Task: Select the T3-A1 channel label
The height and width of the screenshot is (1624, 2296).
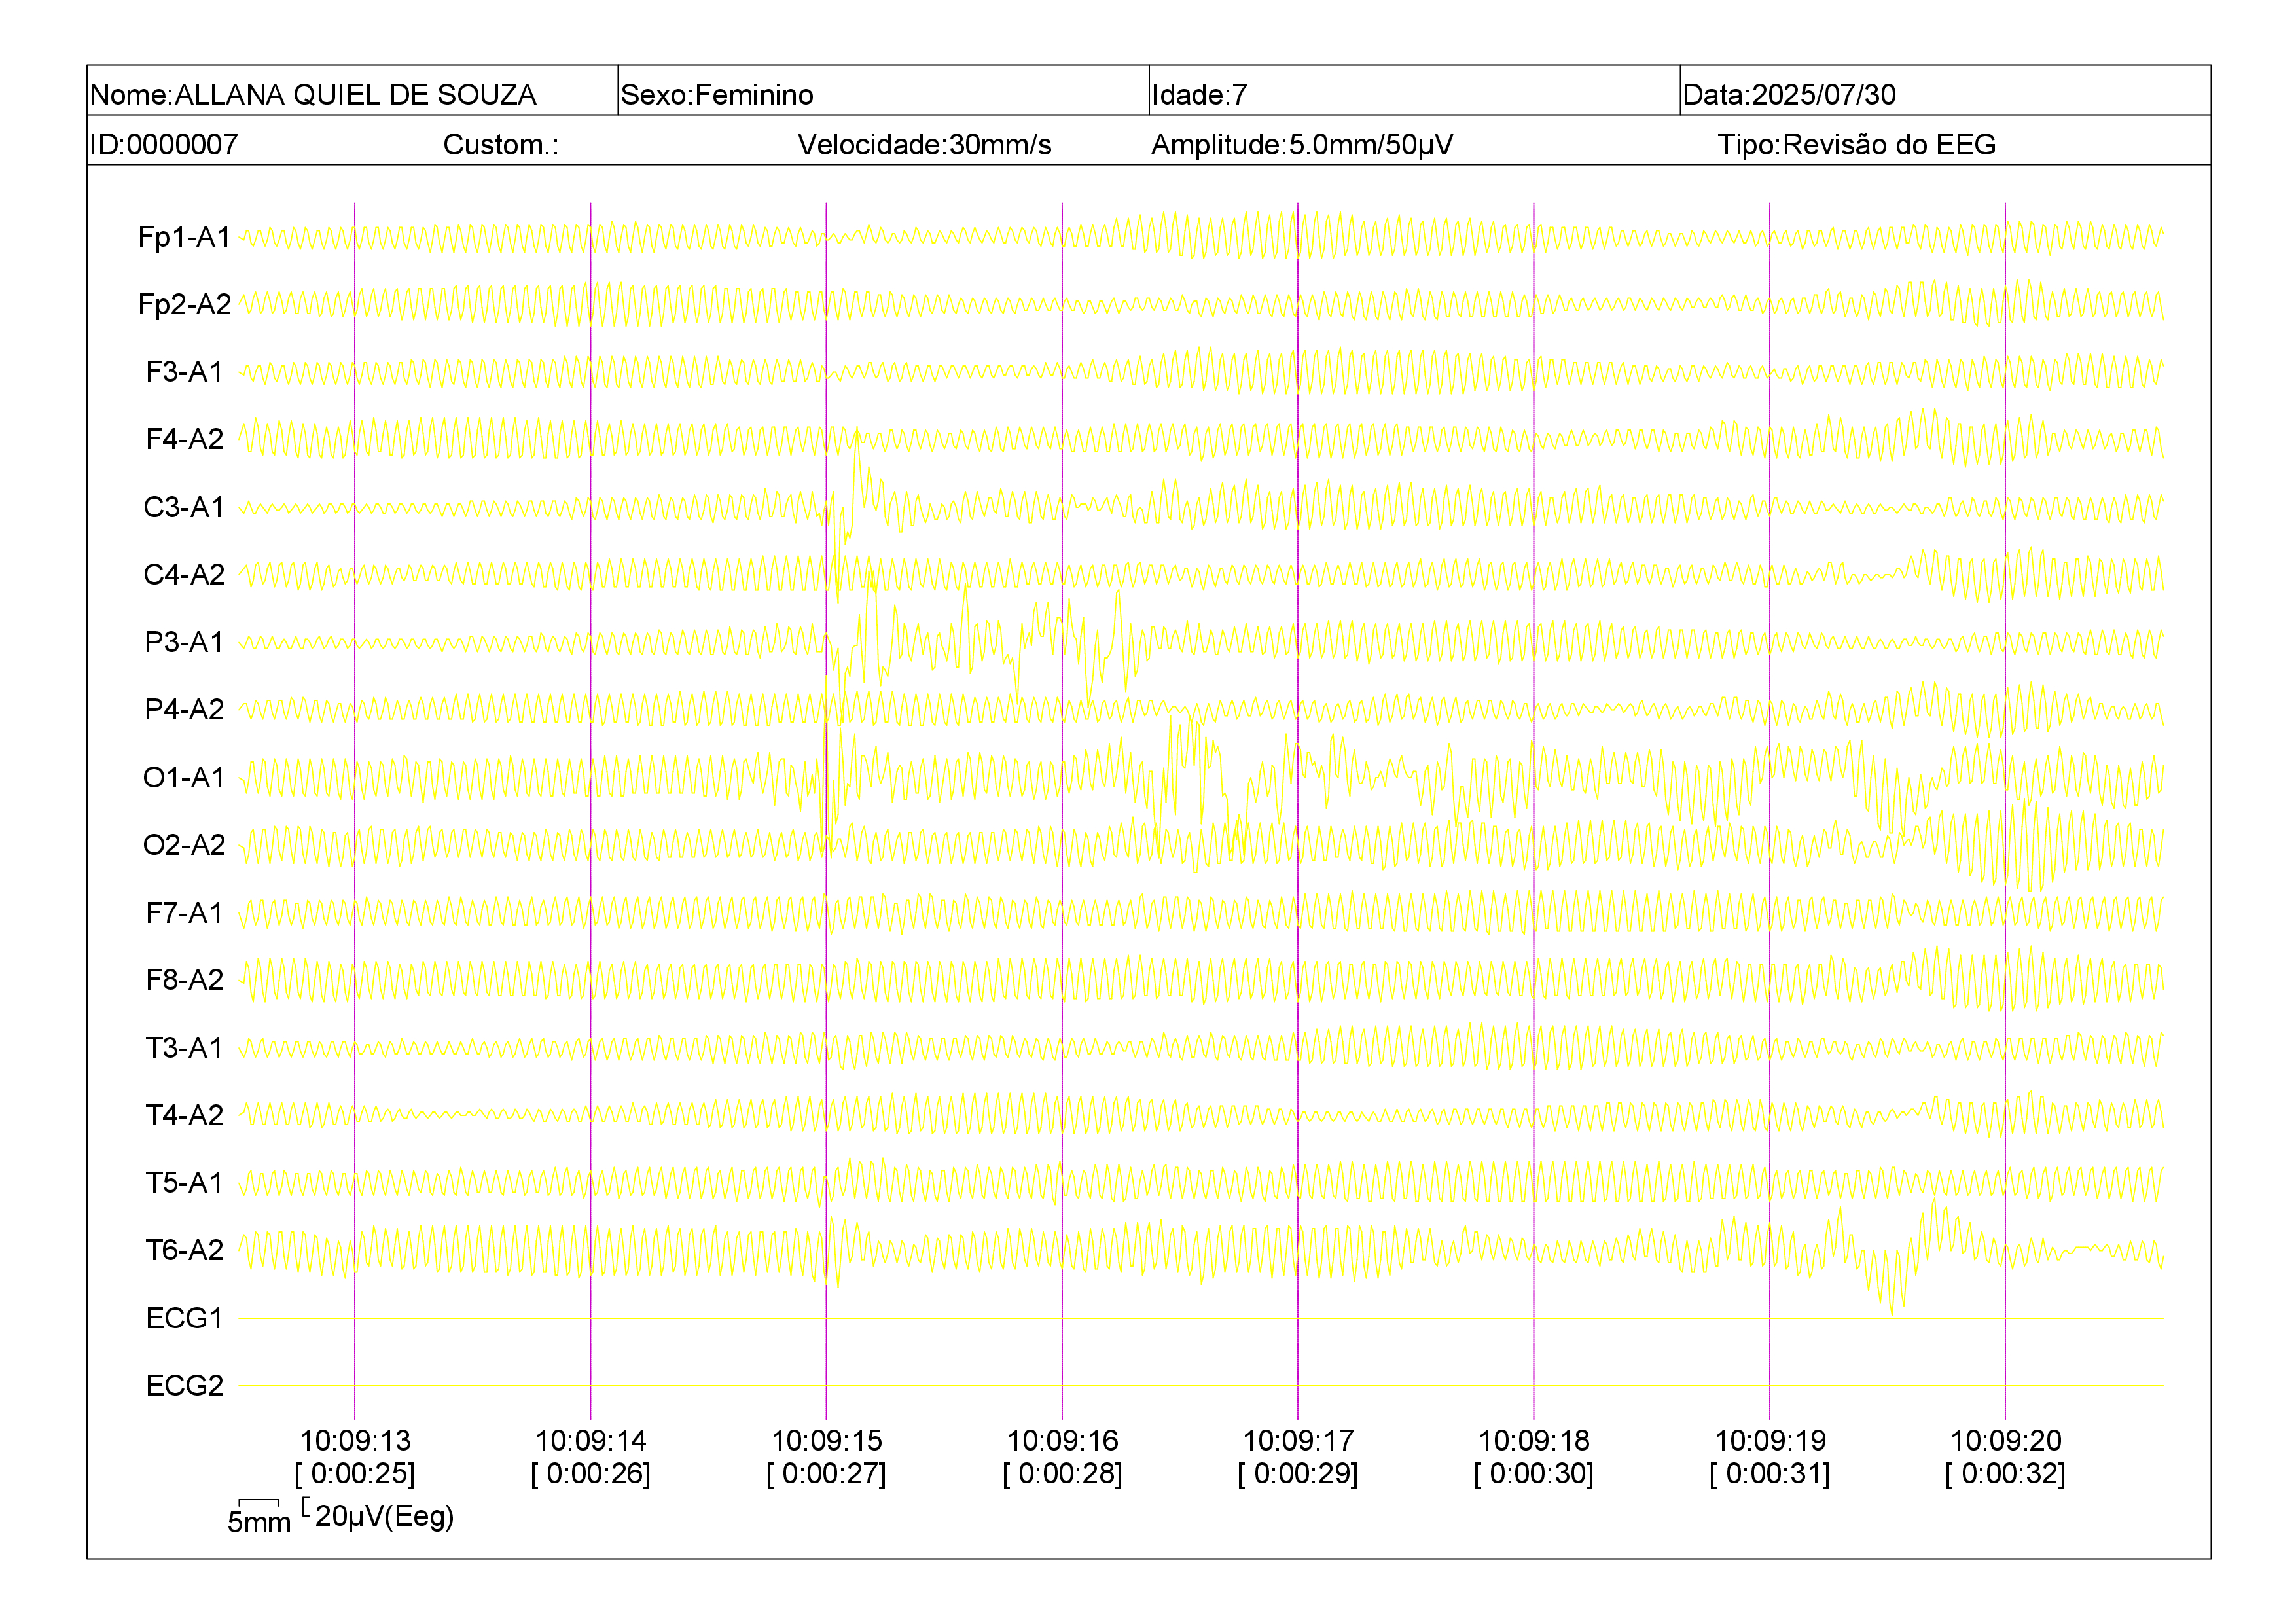Action: pyautogui.click(x=185, y=1047)
